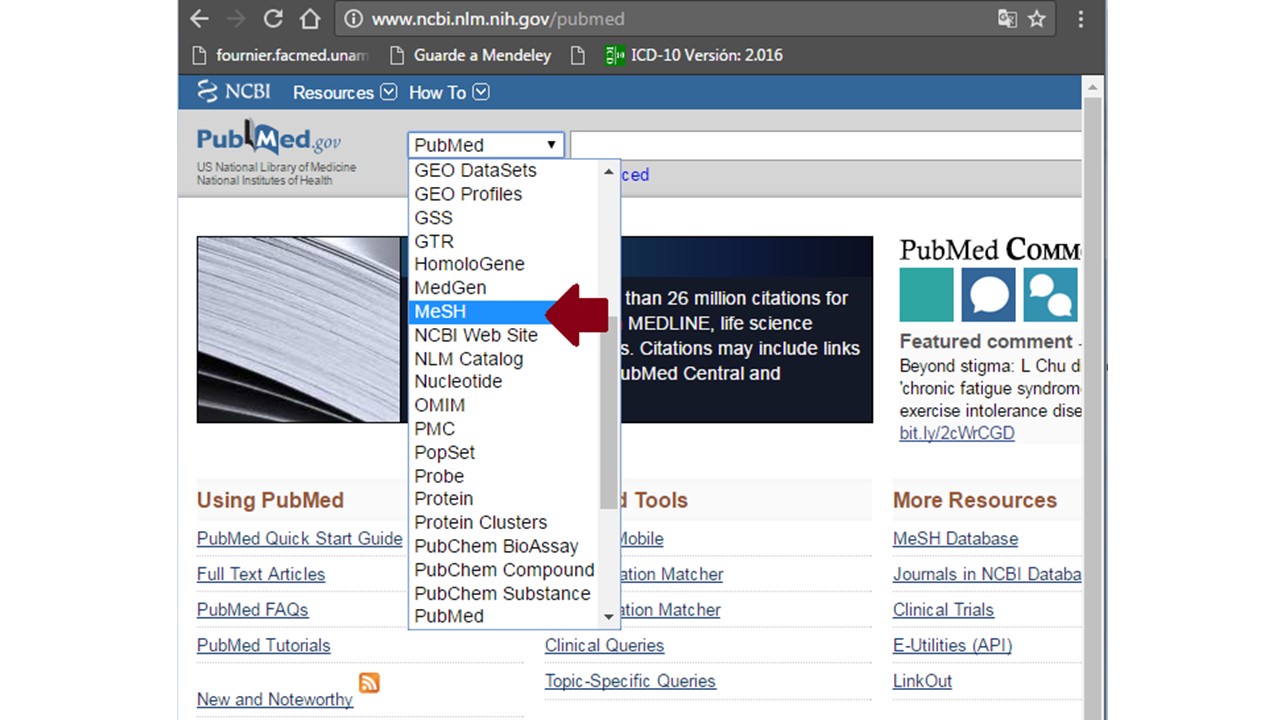The height and width of the screenshot is (720, 1280).
Task: Open PubMed Quick Start Guide
Action: 300,538
